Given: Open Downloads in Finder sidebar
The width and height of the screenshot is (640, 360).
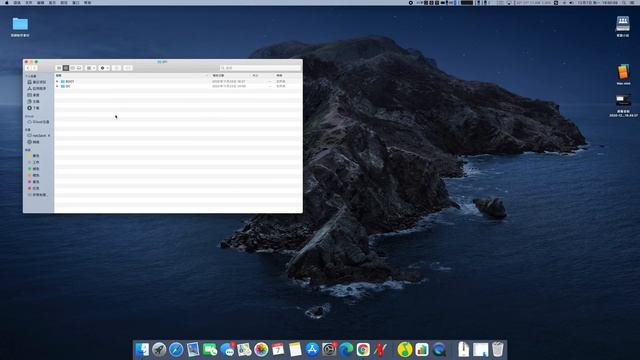Looking at the screenshot, I should (33, 108).
